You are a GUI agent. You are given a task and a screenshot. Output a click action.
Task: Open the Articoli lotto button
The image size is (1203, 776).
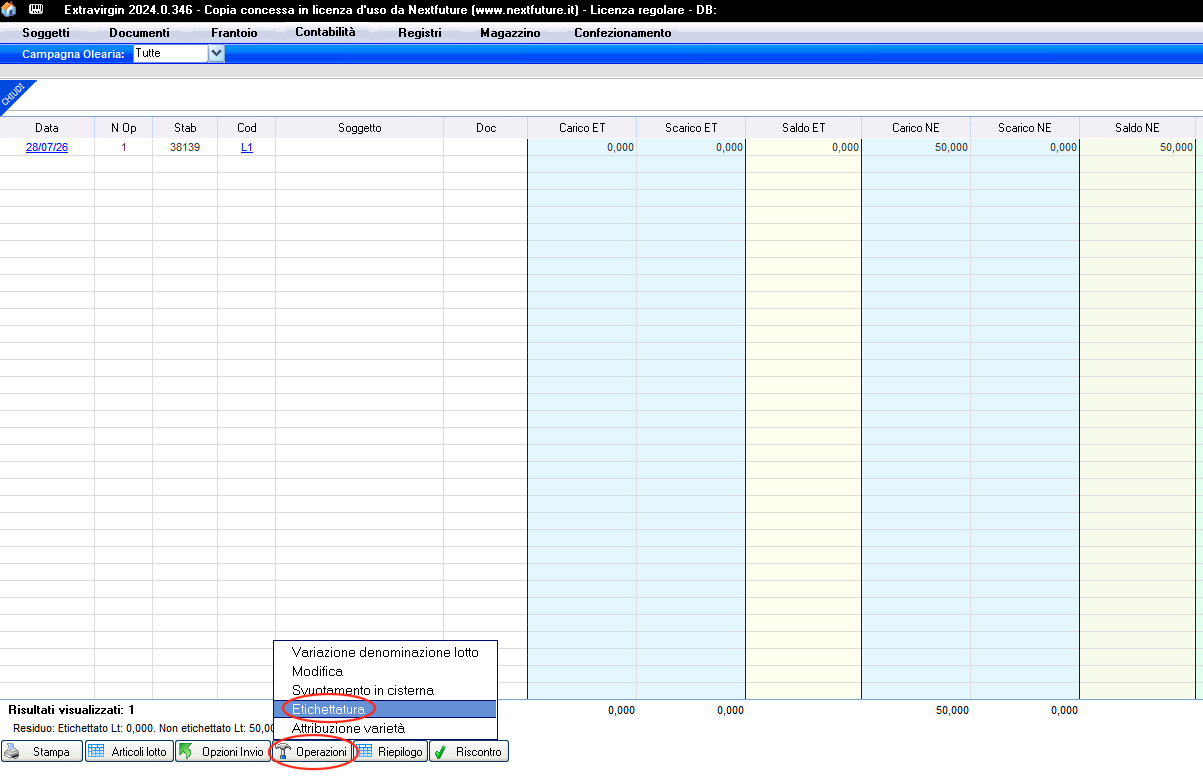(x=129, y=752)
